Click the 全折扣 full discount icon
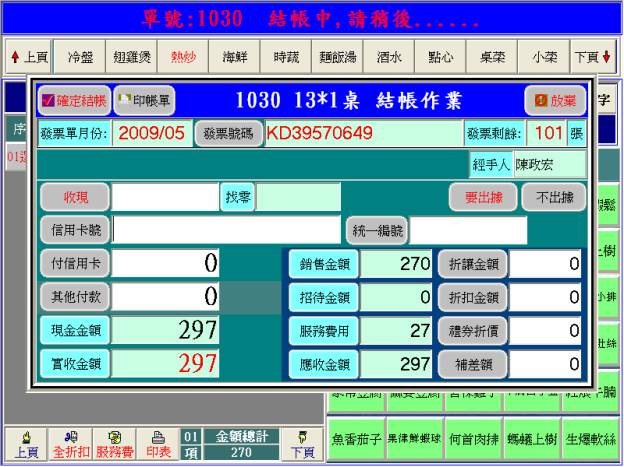 click(x=71, y=443)
